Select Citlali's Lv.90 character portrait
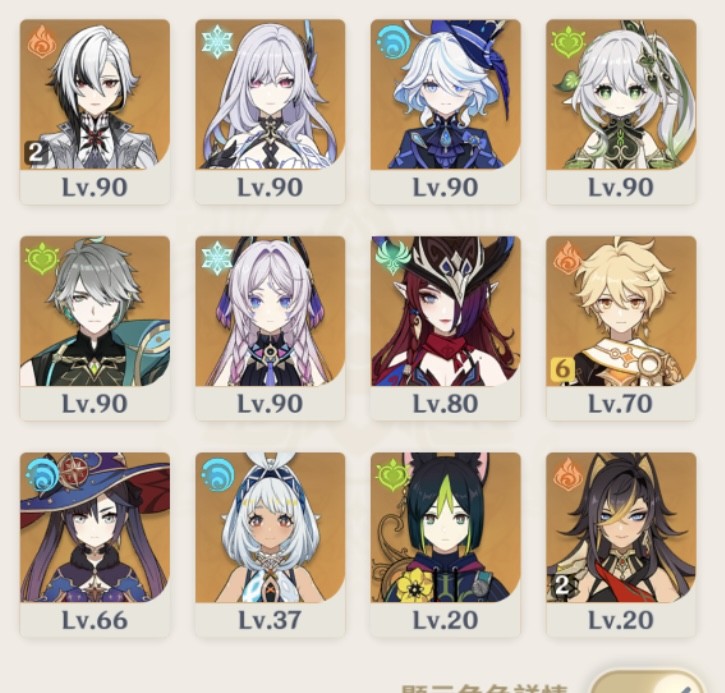The image size is (725, 693). 270,311
